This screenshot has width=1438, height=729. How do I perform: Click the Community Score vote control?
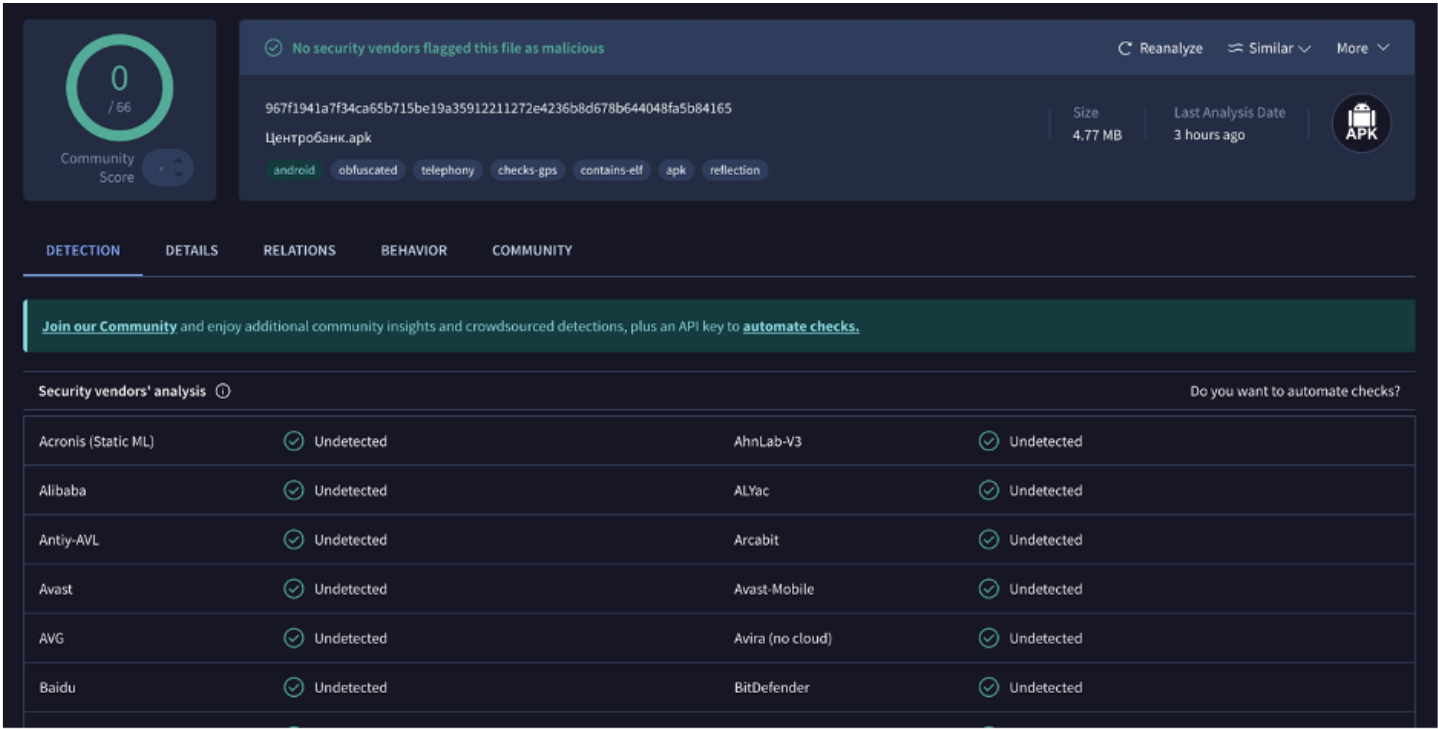167,167
